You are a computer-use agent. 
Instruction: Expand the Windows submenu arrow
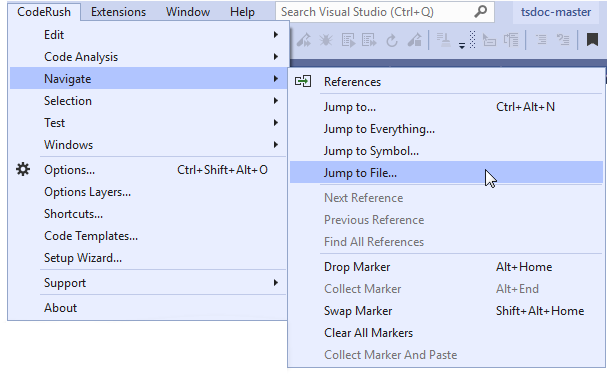pos(276,144)
